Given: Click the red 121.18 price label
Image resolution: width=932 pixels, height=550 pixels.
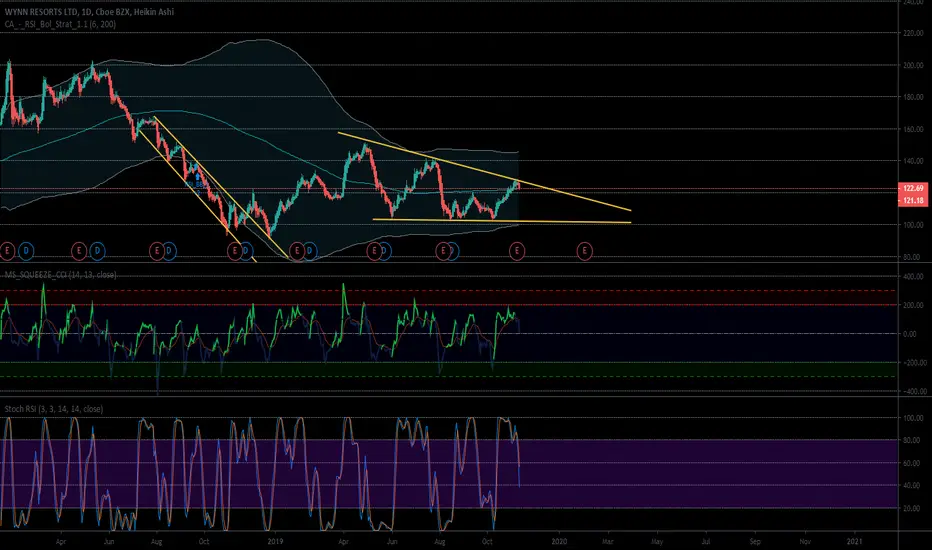Looking at the screenshot, I should 913,200.
